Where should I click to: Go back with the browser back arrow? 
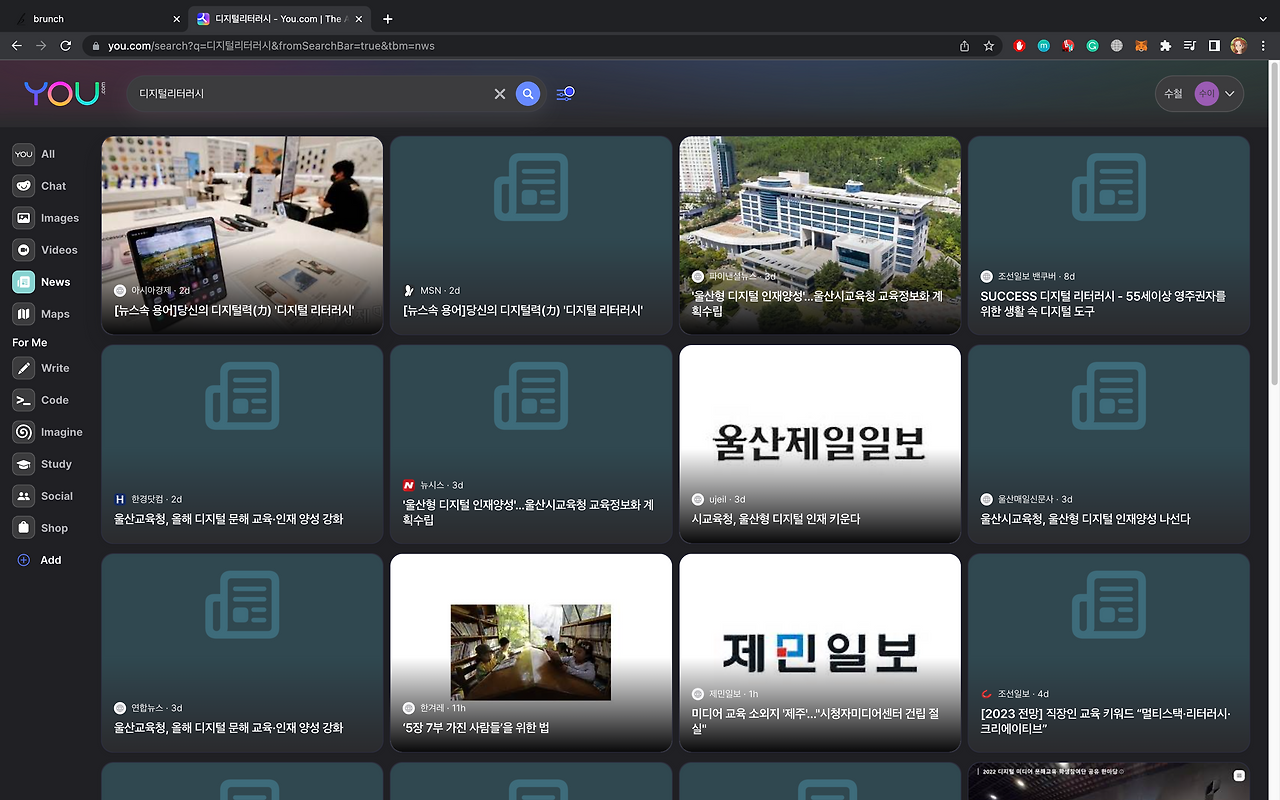(16, 46)
